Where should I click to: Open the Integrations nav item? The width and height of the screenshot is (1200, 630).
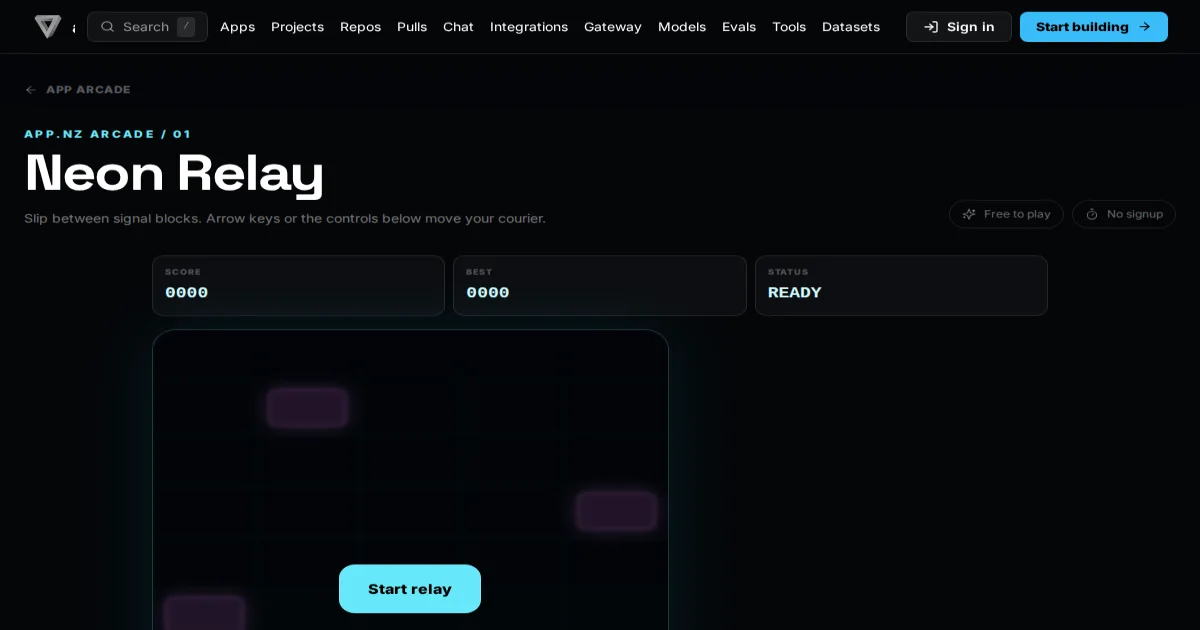[x=529, y=27]
